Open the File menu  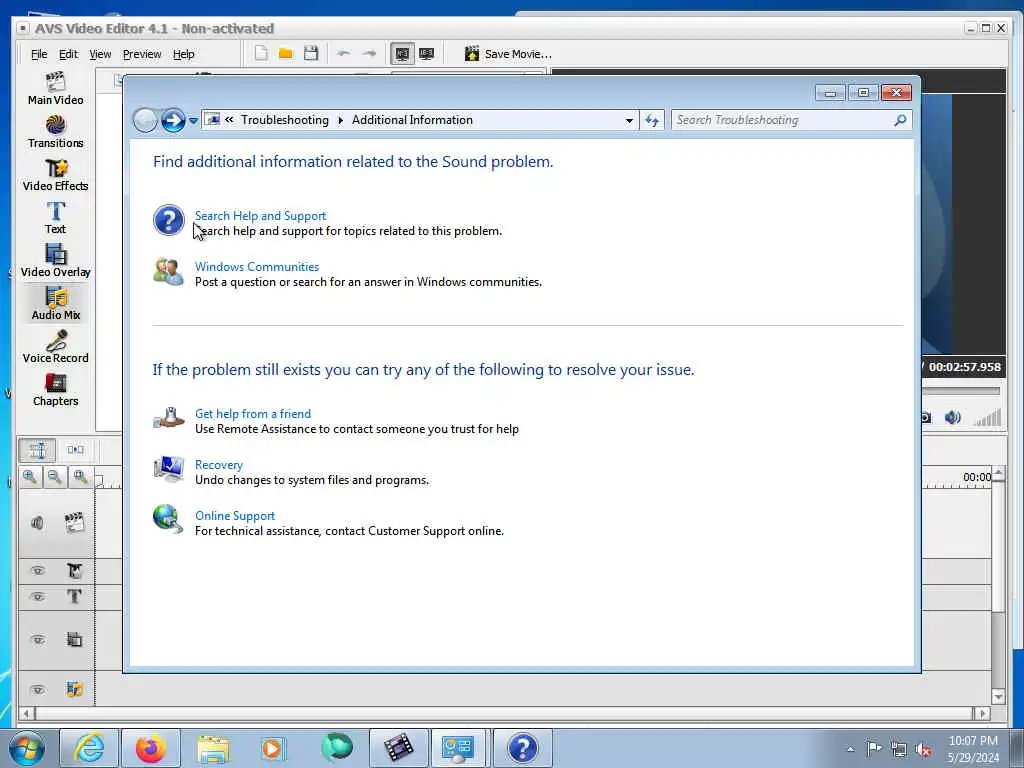click(x=39, y=54)
